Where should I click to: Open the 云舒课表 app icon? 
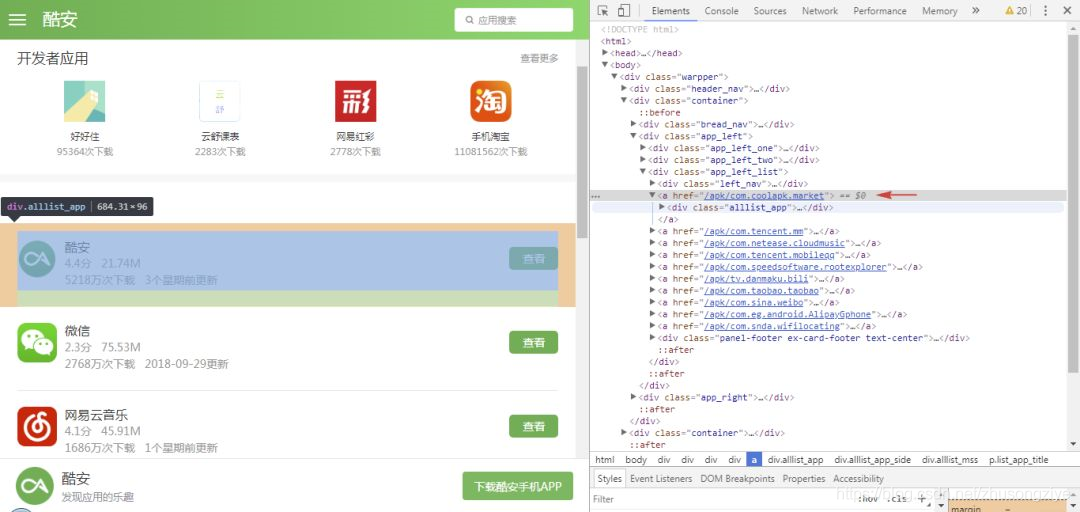[220, 101]
